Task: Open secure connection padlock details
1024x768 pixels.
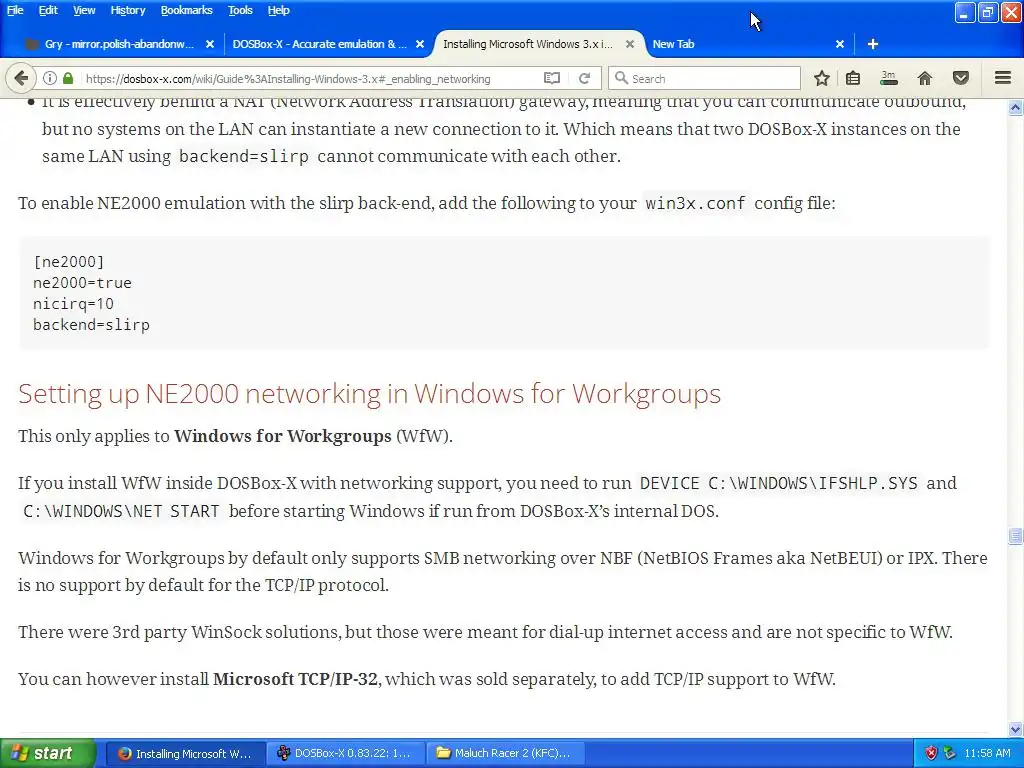Action: (x=68, y=78)
